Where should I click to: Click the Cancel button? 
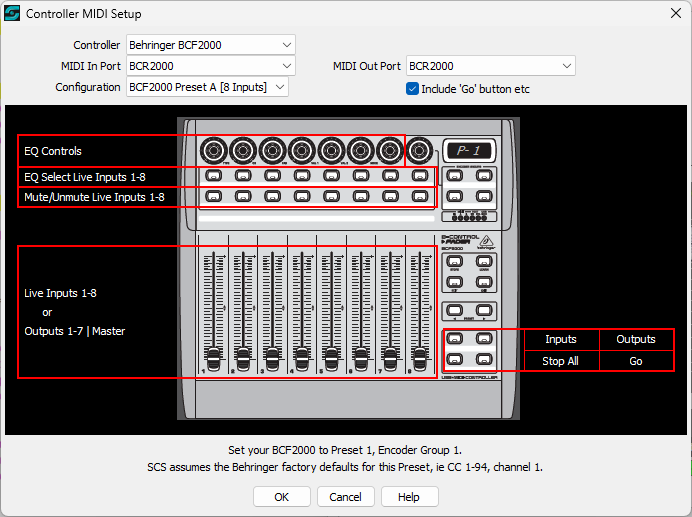[x=346, y=497]
